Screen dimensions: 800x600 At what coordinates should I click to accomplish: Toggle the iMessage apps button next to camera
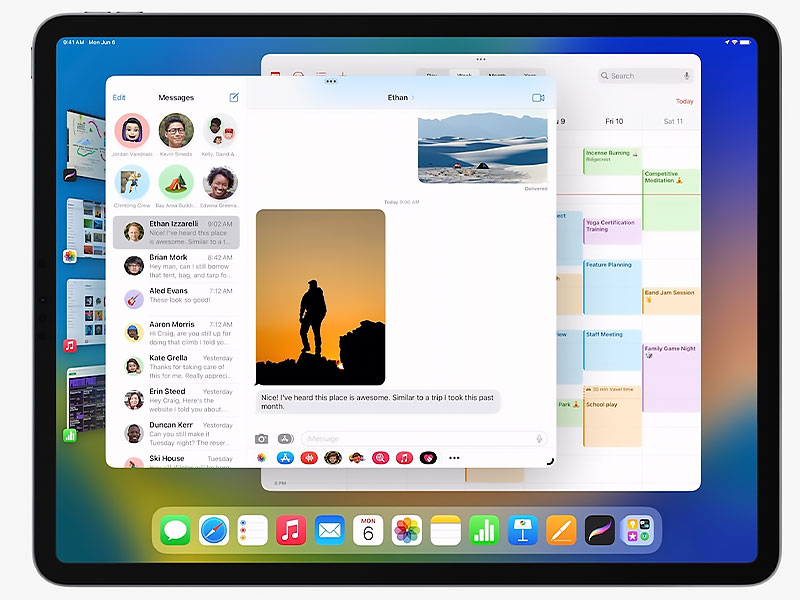click(285, 439)
